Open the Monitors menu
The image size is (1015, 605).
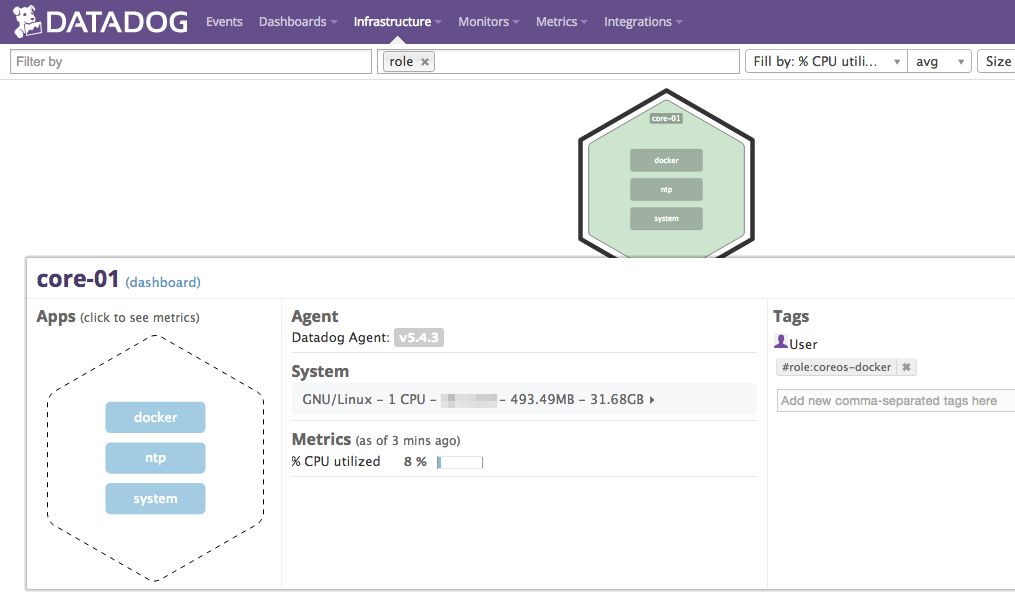(x=489, y=21)
